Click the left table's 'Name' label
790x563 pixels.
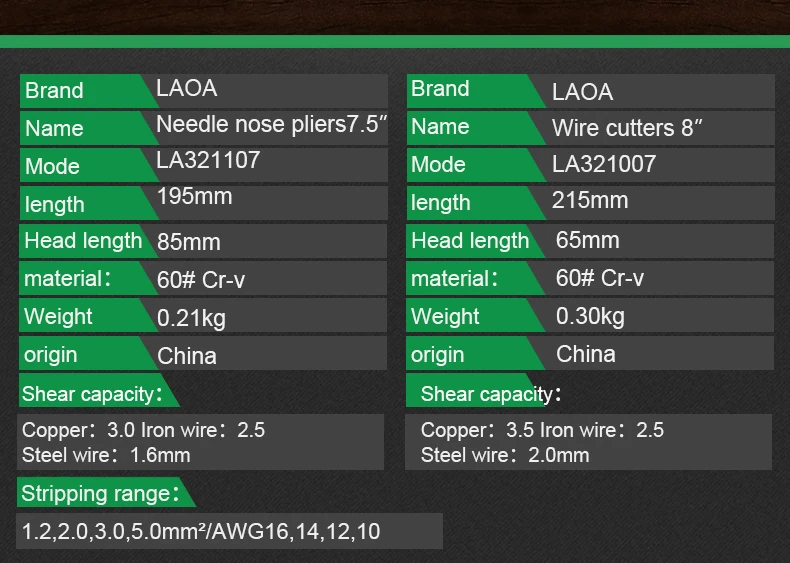tap(54, 129)
